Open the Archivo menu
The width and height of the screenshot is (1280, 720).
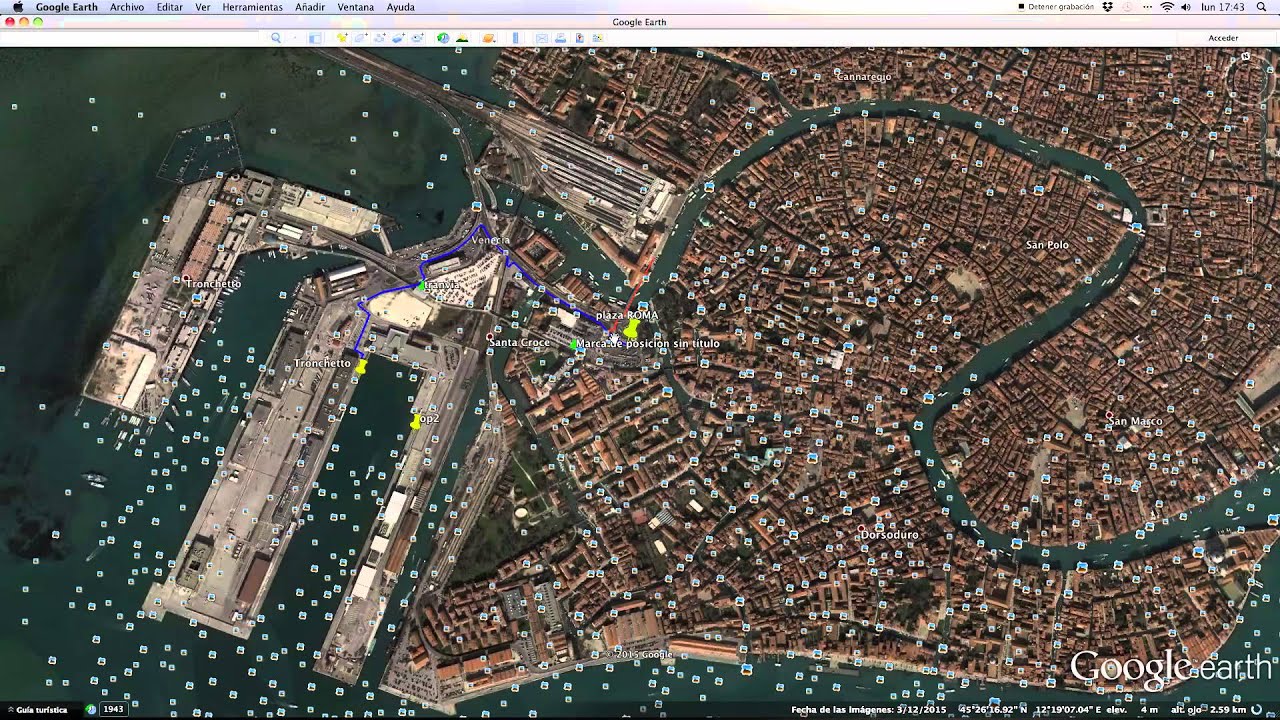(127, 7)
